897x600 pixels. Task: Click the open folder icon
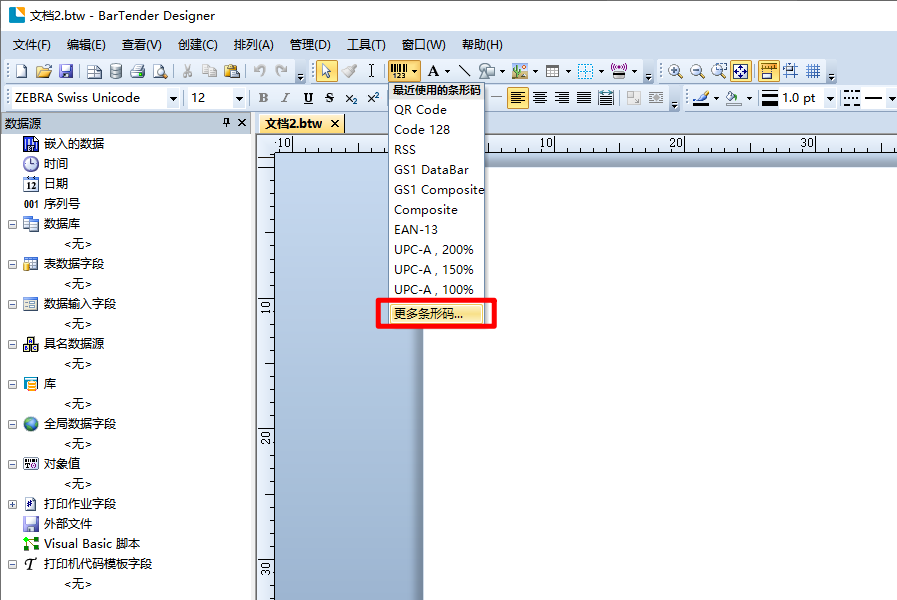44,71
